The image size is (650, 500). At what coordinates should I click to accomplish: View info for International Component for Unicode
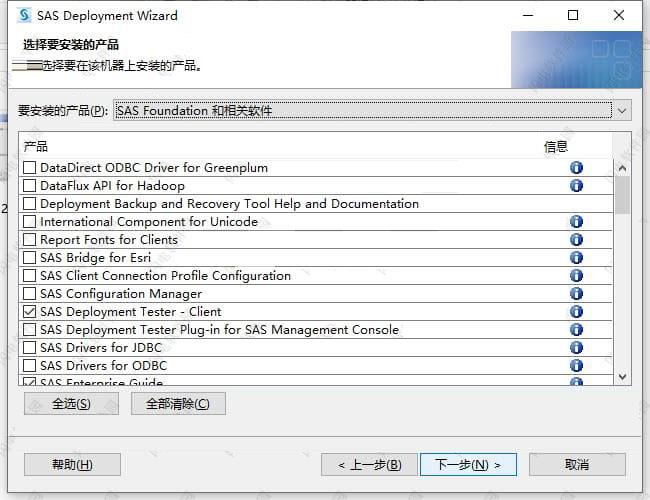pyautogui.click(x=576, y=221)
